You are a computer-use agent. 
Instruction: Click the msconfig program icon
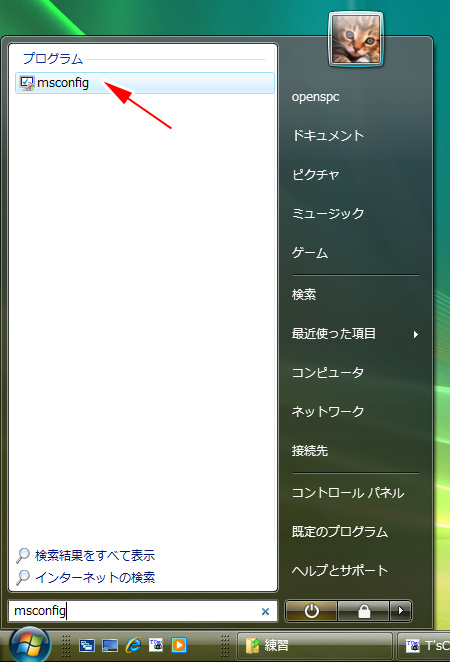[x=27, y=83]
